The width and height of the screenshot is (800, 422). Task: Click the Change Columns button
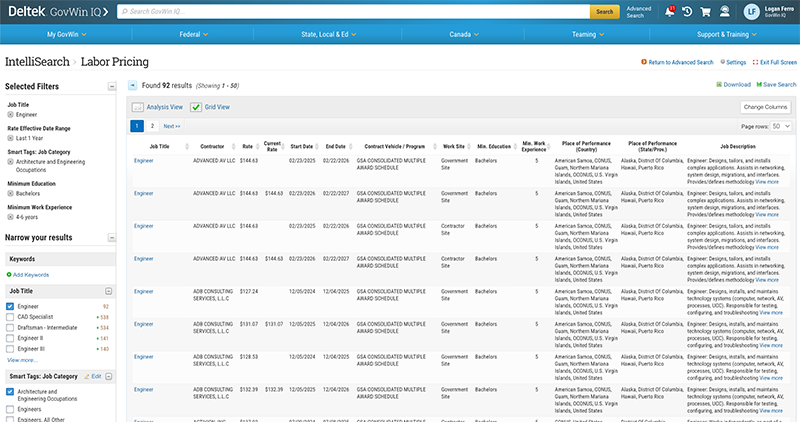[x=765, y=106]
